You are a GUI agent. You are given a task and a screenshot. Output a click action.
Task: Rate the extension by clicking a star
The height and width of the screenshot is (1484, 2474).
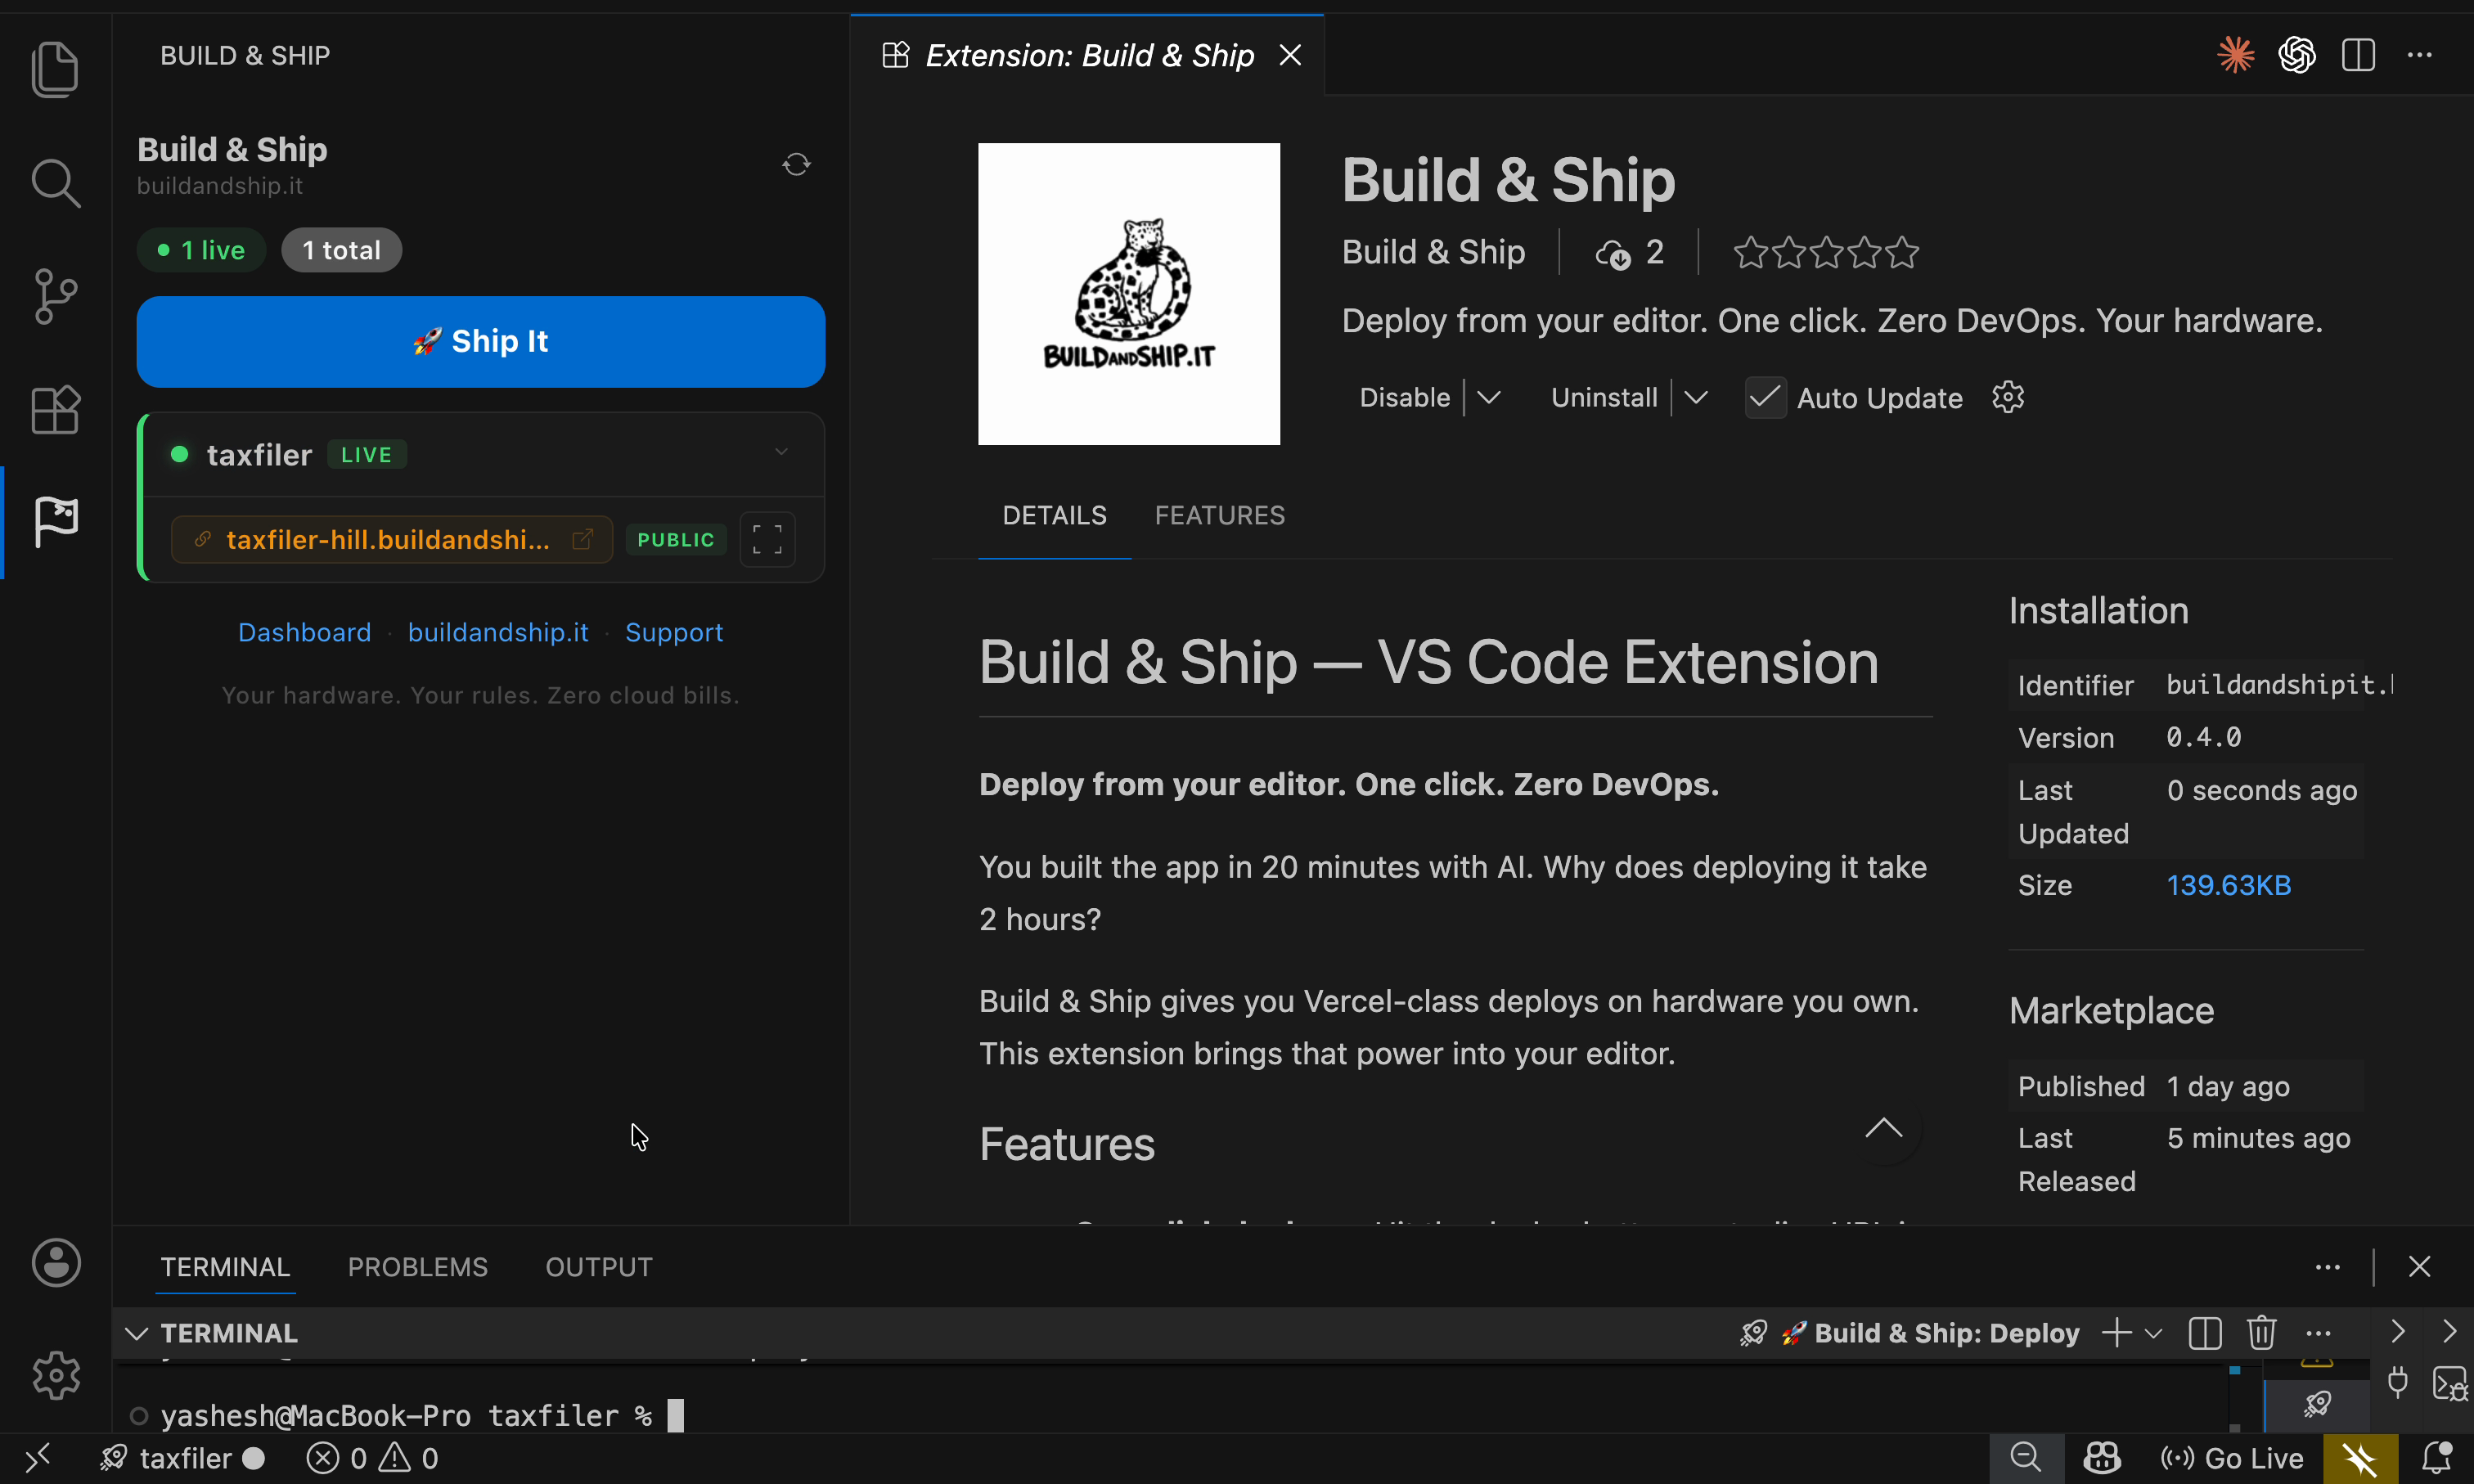(1825, 252)
